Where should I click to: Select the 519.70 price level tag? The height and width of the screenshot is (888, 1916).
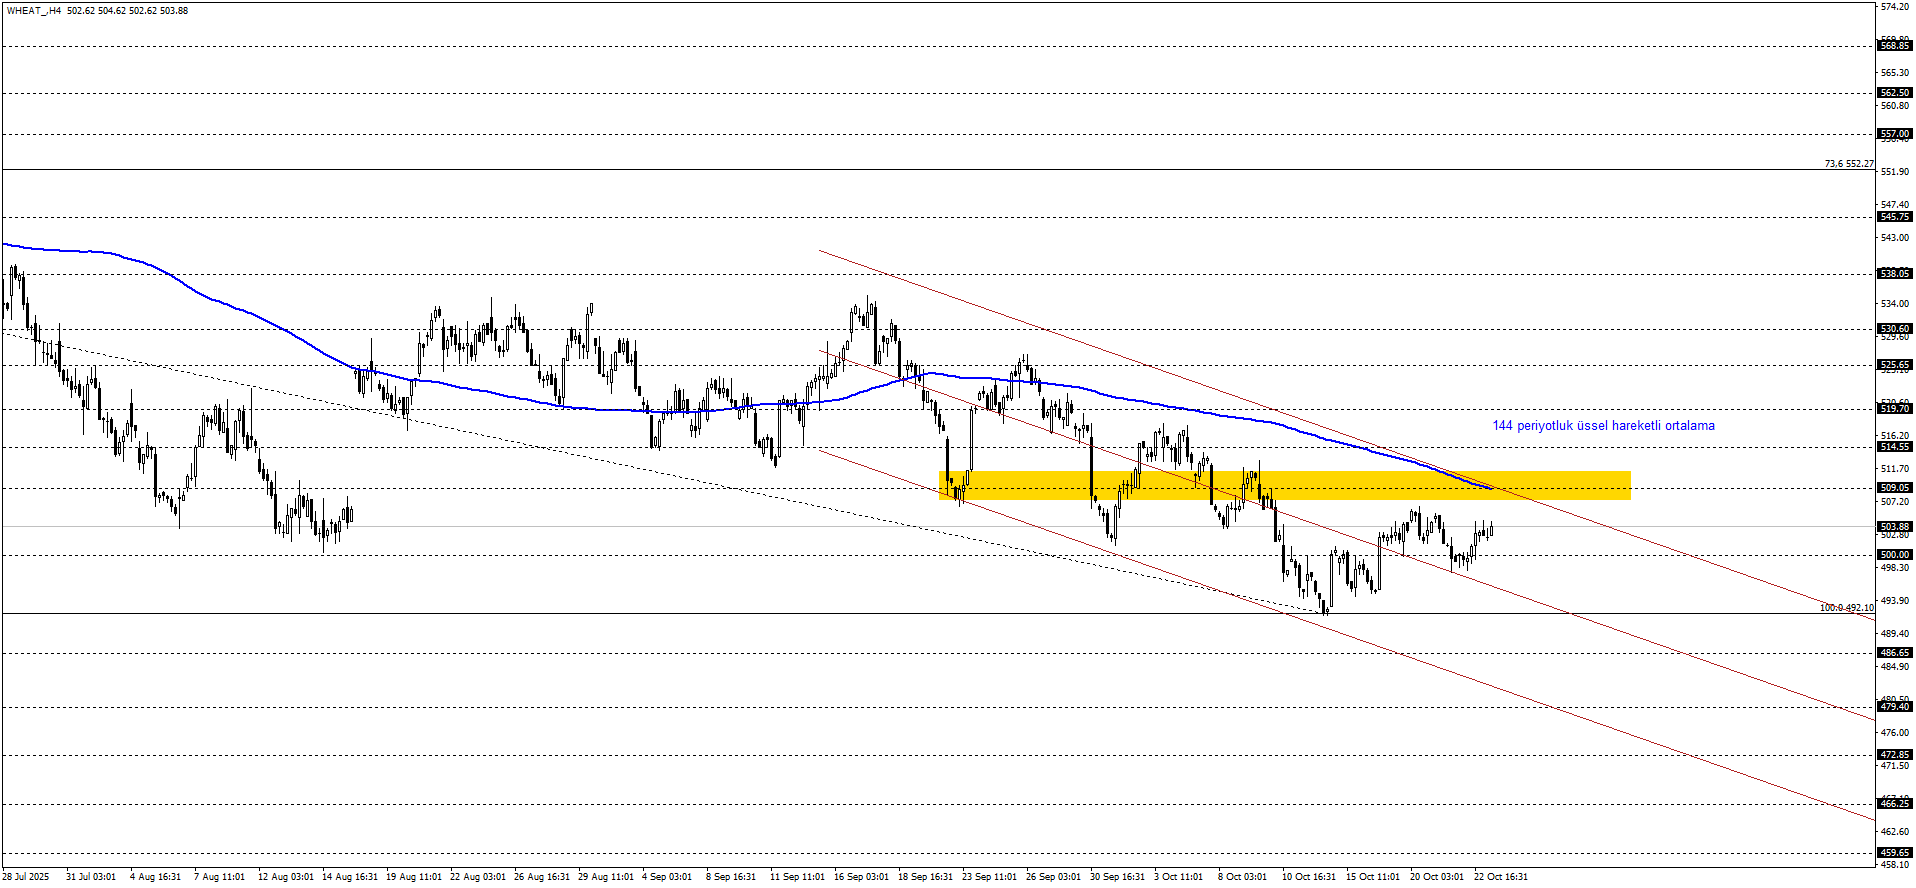point(1894,409)
